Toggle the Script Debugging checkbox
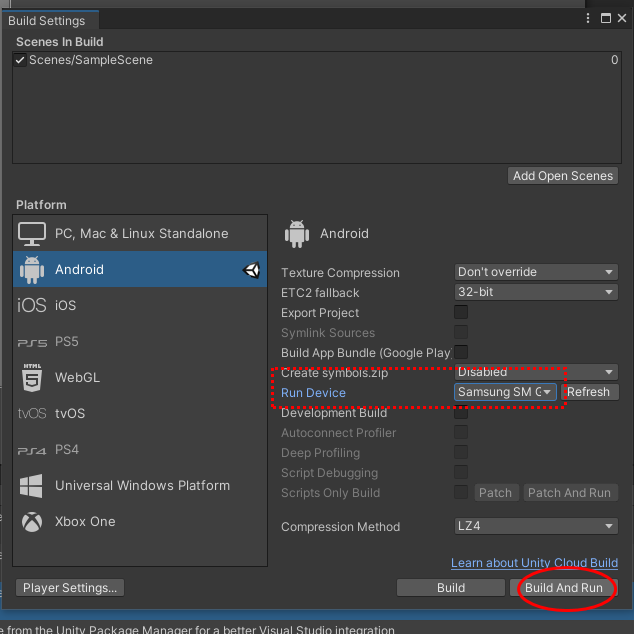Viewport: 634px width, 634px height. (x=461, y=472)
